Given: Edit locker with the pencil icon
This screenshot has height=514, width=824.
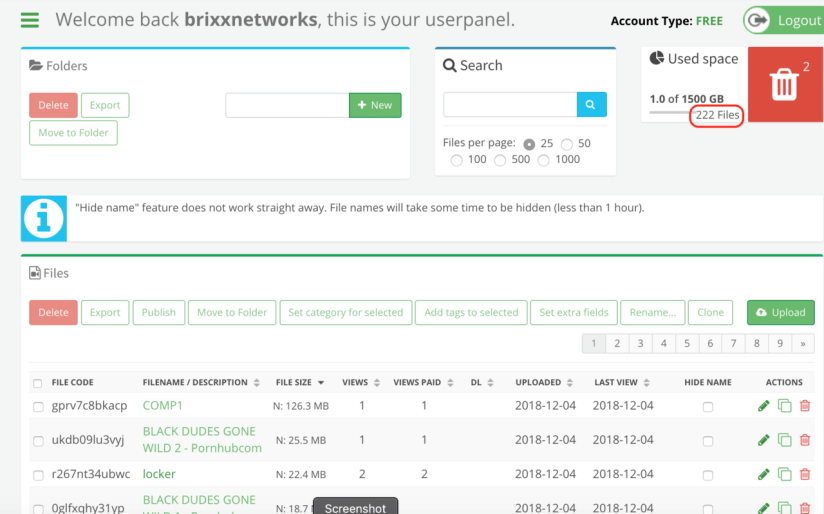Looking at the screenshot, I should 764,474.
